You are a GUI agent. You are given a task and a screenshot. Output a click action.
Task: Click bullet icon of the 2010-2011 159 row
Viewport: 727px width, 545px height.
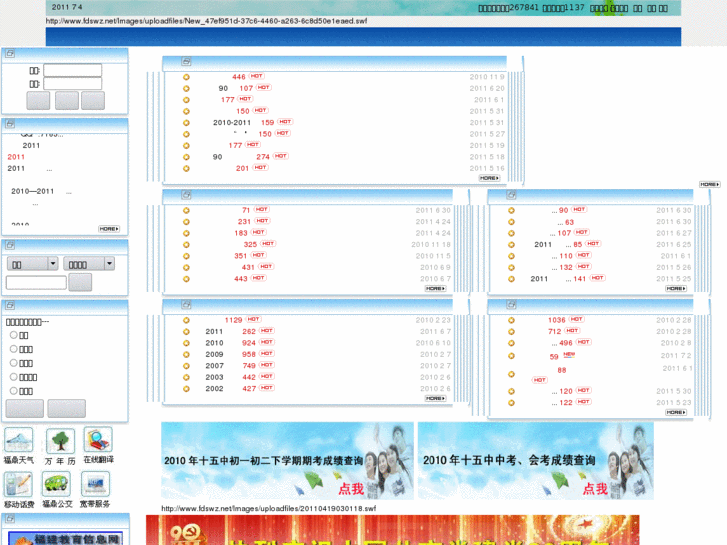pyautogui.click(x=186, y=123)
